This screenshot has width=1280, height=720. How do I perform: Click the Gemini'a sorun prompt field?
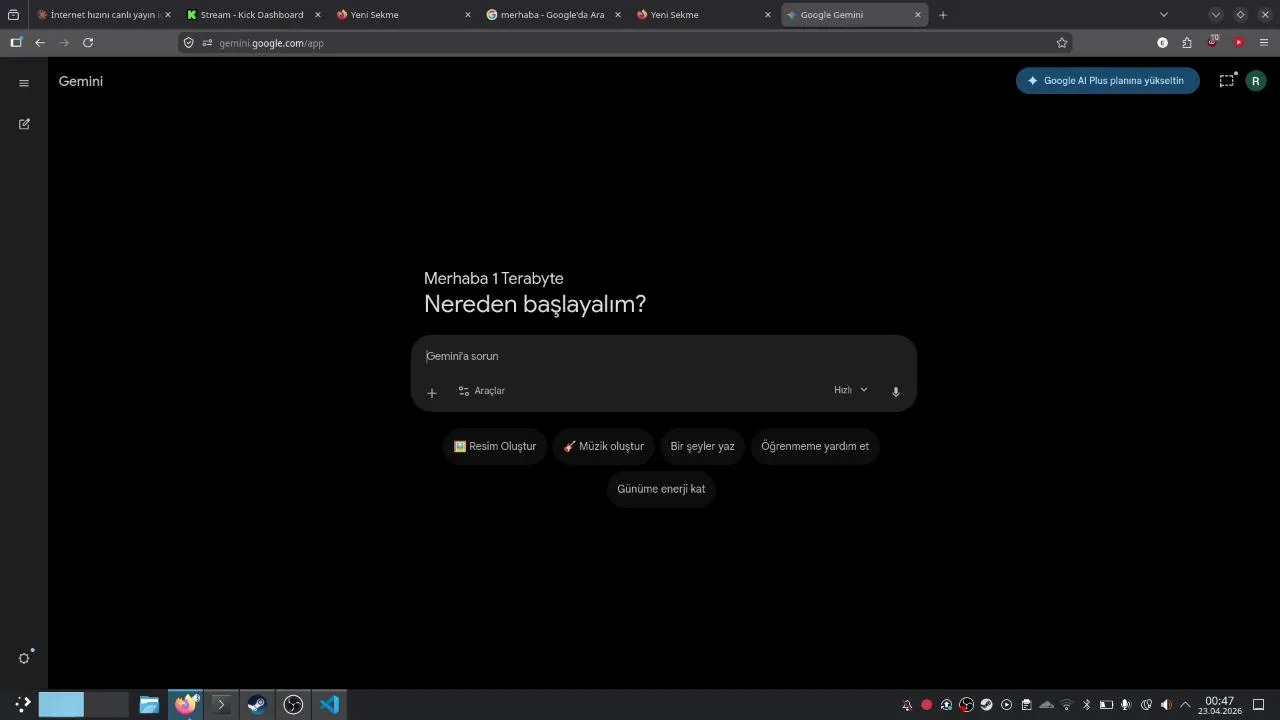click(x=664, y=356)
